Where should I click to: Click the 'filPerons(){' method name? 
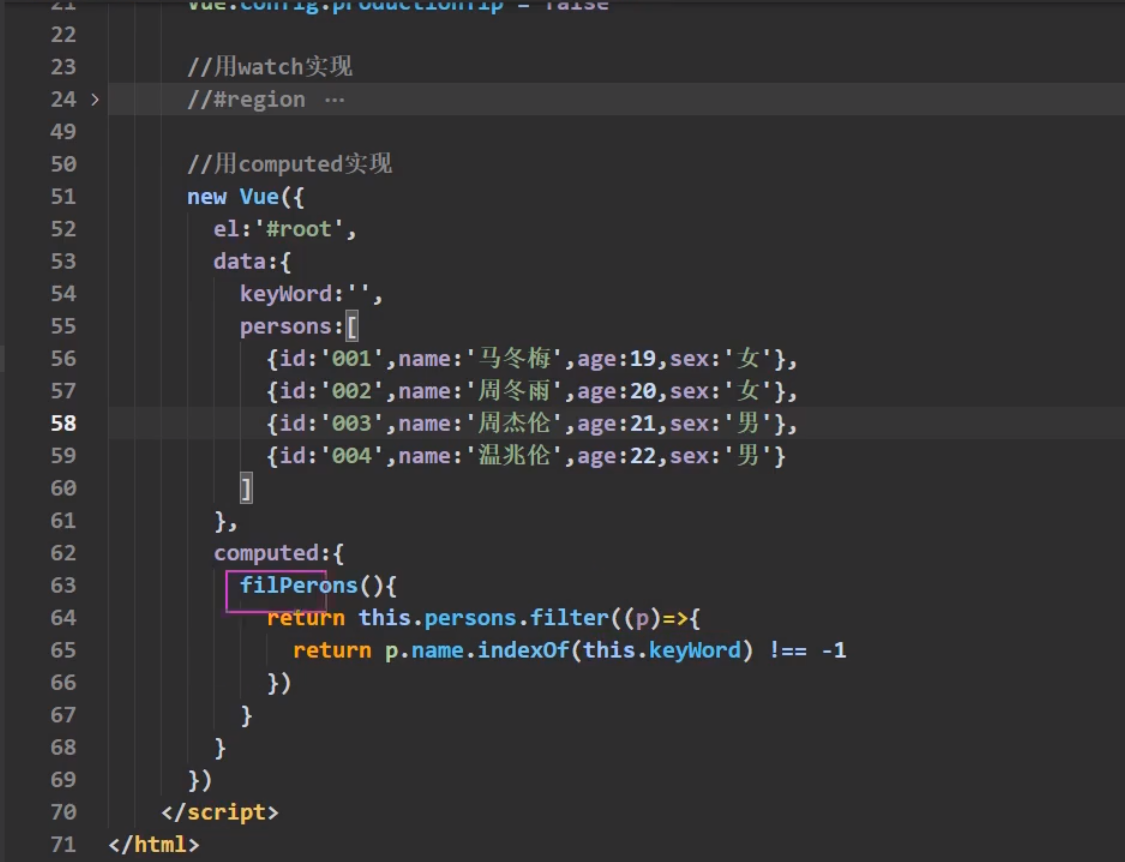(318, 586)
